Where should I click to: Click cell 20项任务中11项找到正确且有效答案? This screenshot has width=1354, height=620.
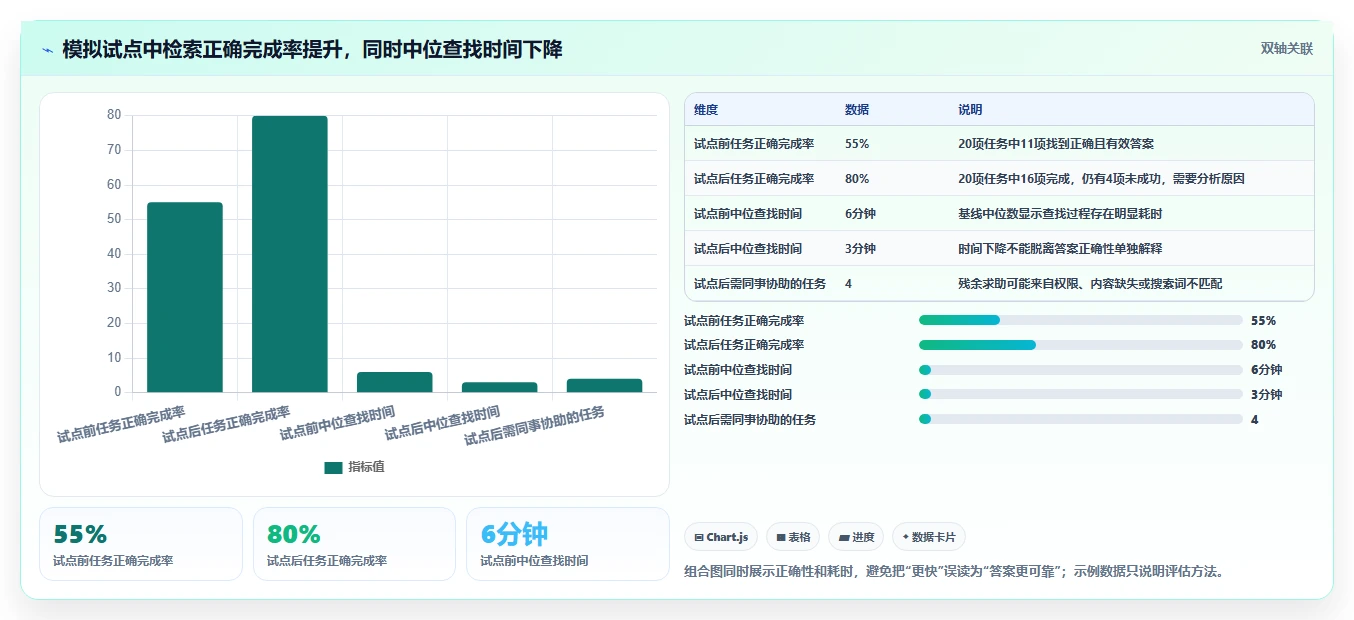point(1056,144)
